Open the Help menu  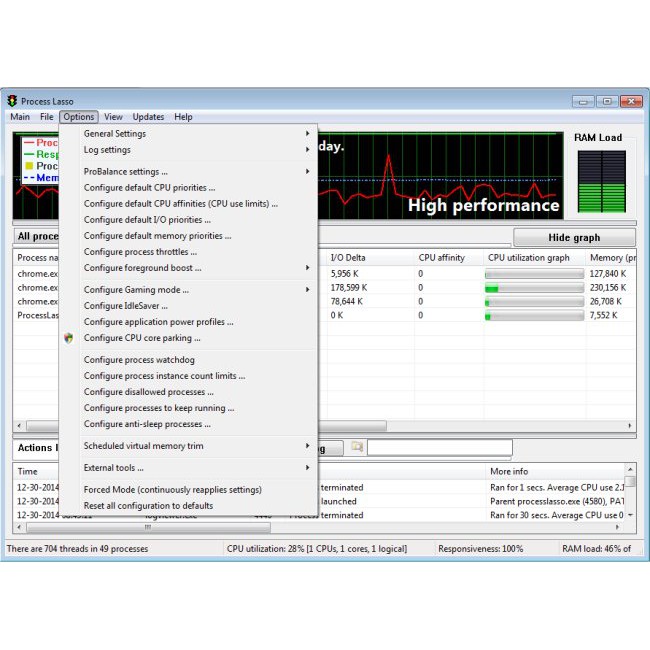(x=183, y=117)
